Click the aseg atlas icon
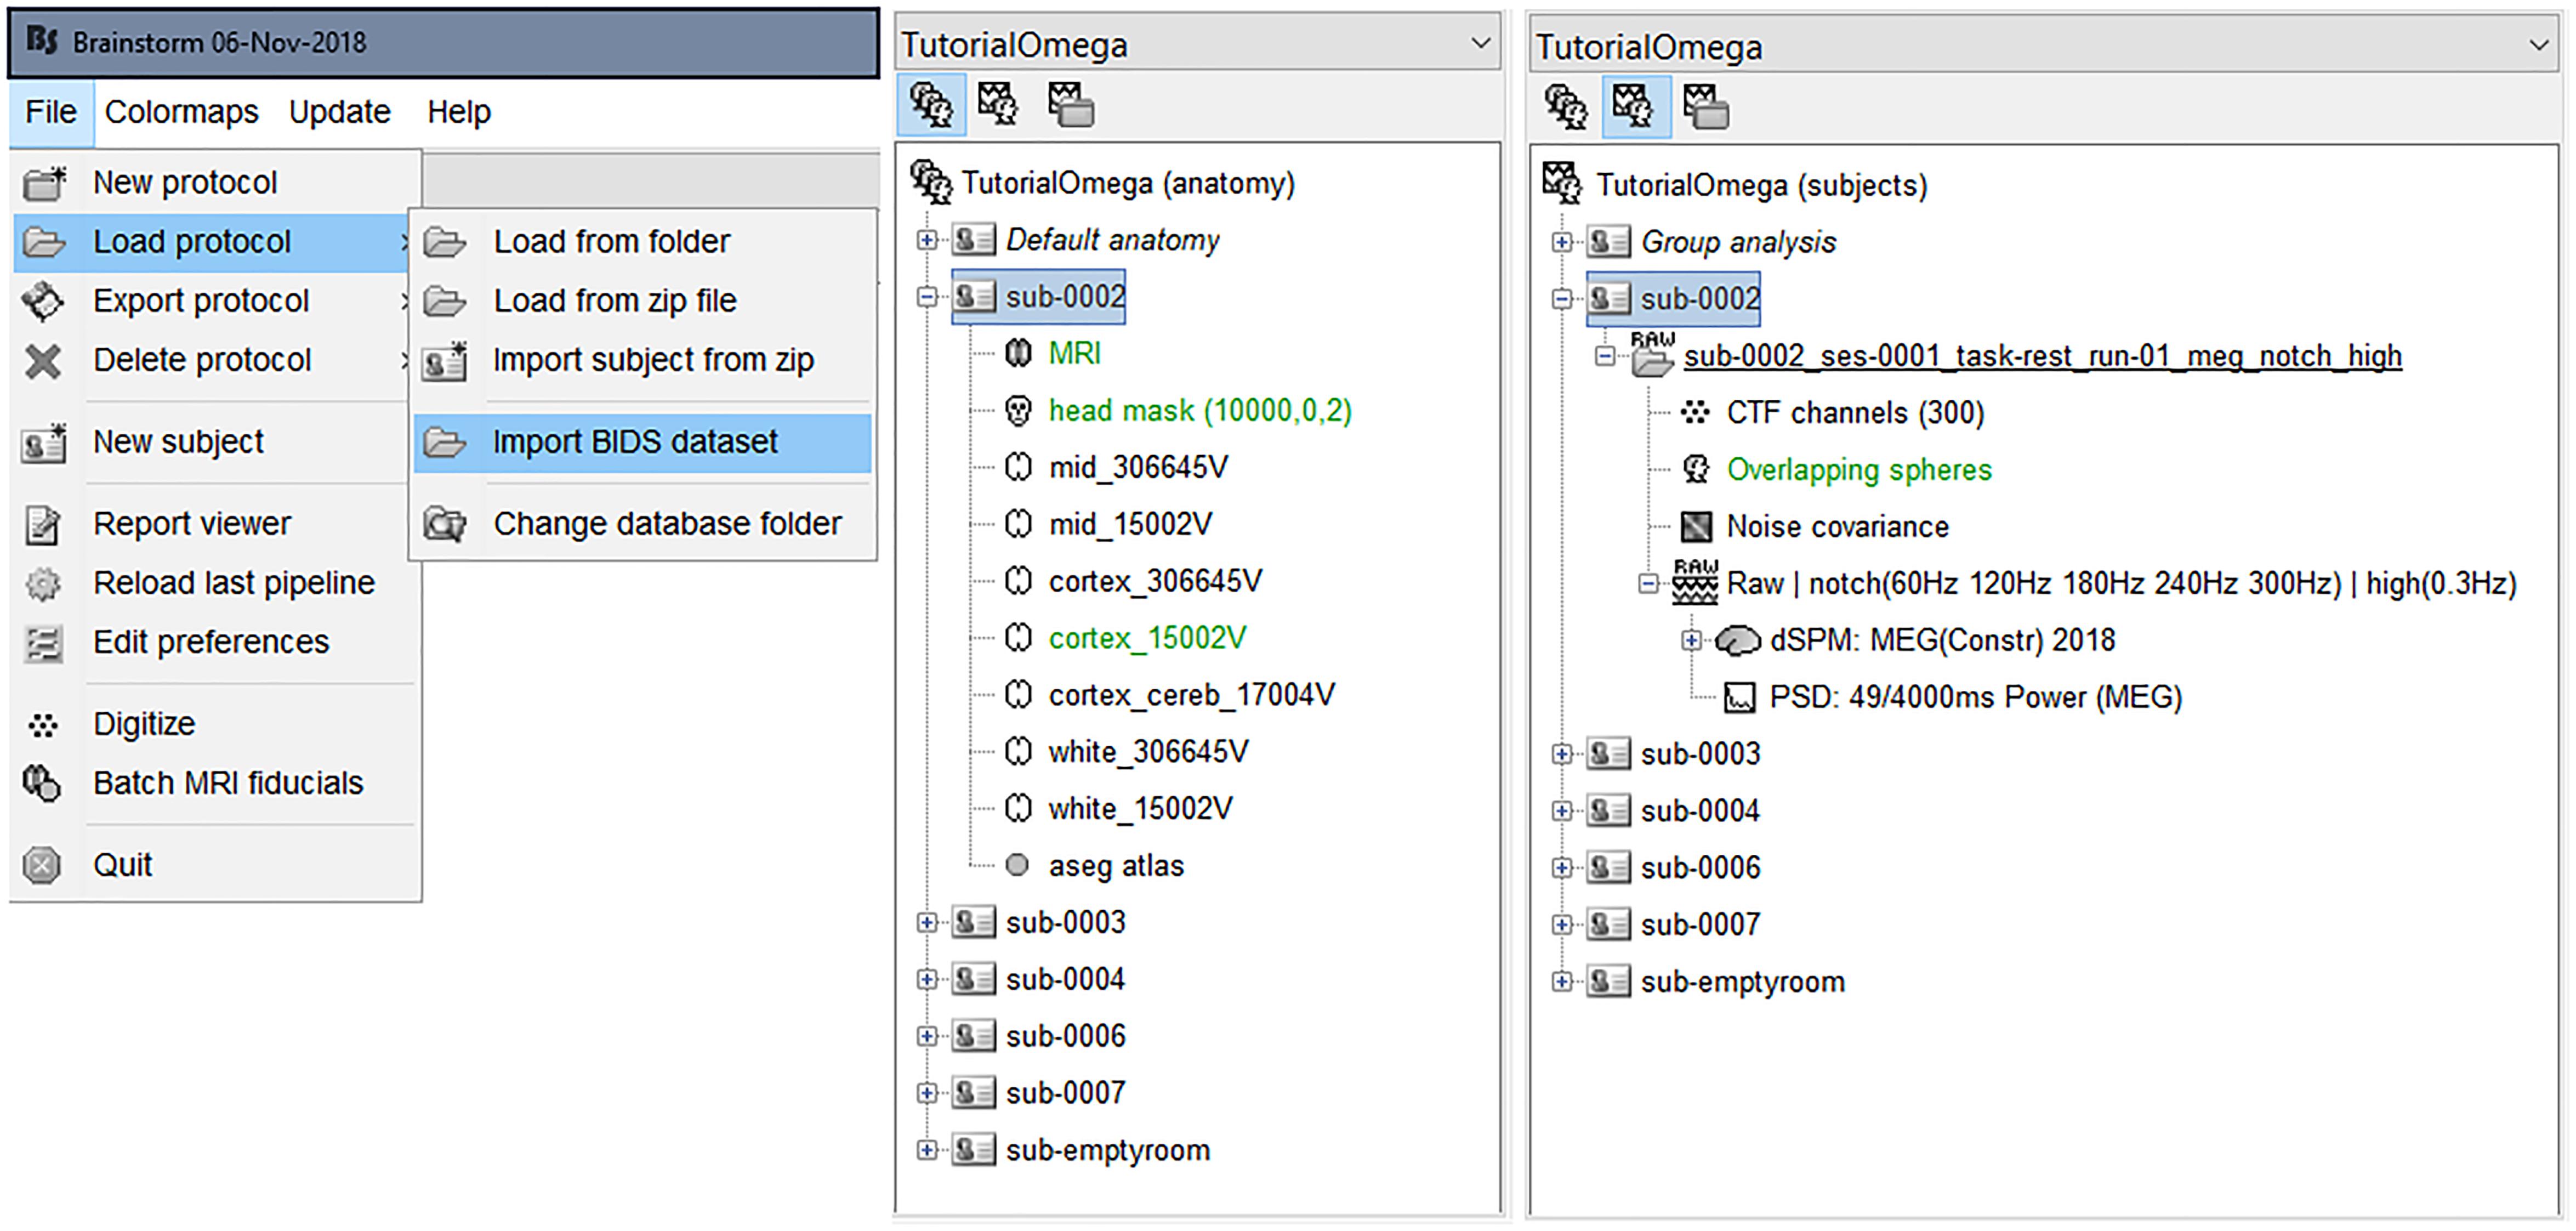2576x1231 pixels. point(1017,866)
